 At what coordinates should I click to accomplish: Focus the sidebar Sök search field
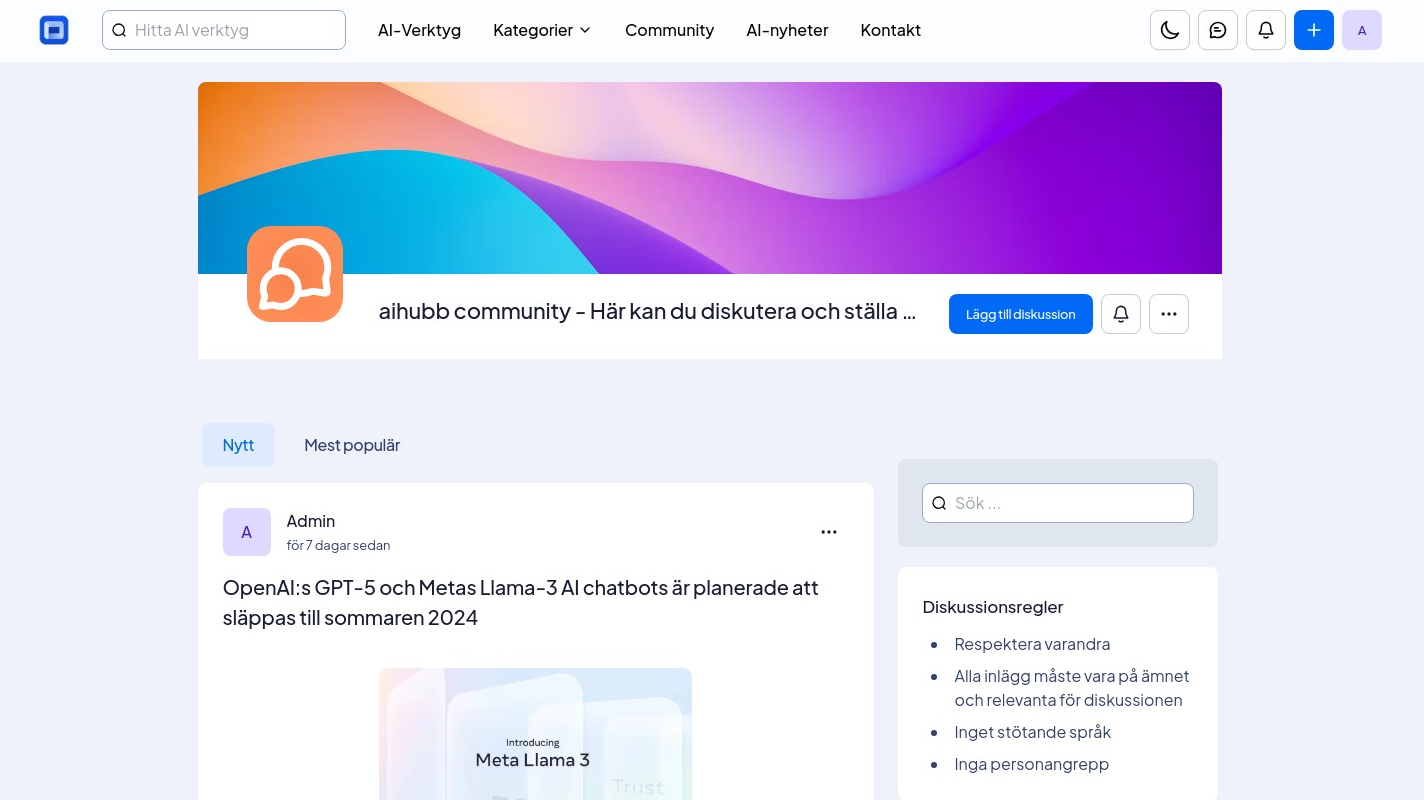[1058, 503]
